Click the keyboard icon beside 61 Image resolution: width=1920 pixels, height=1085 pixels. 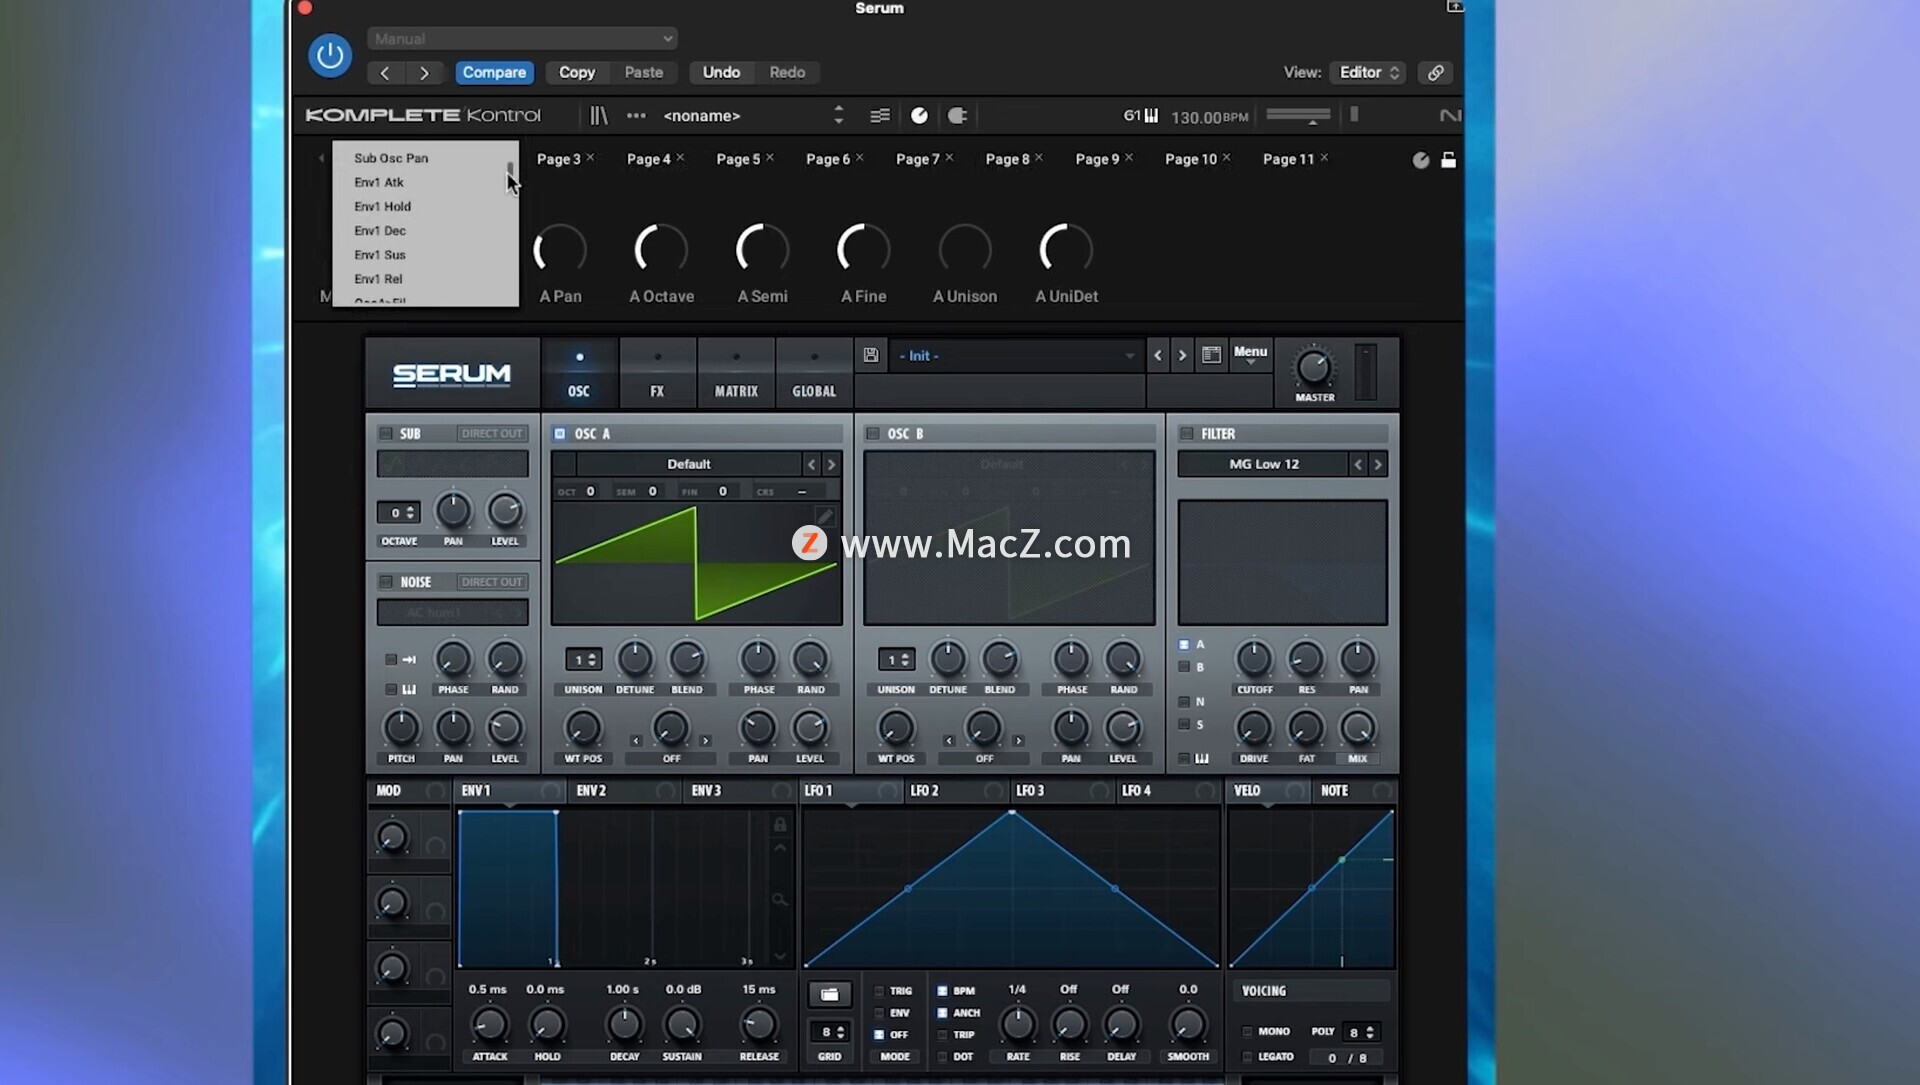click(1152, 116)
